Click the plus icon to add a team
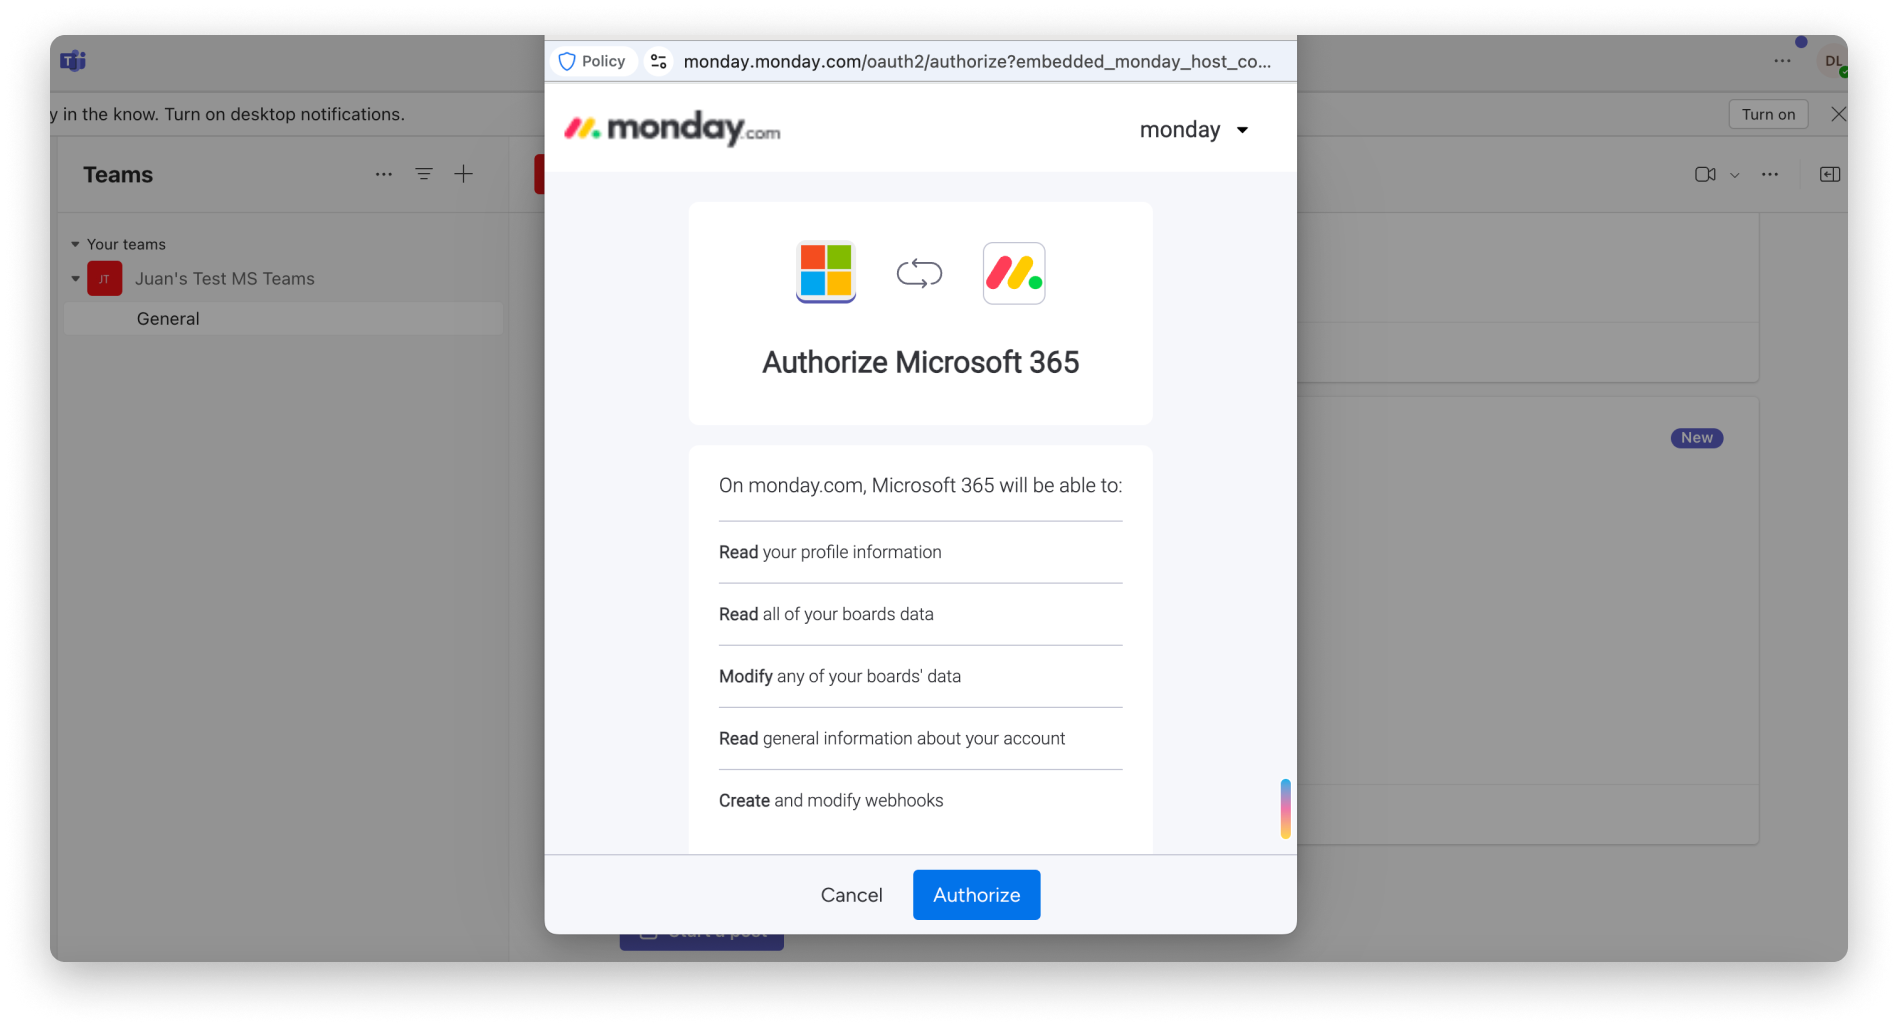The height and width of the screenshot is (1027, 1898). 464,174
